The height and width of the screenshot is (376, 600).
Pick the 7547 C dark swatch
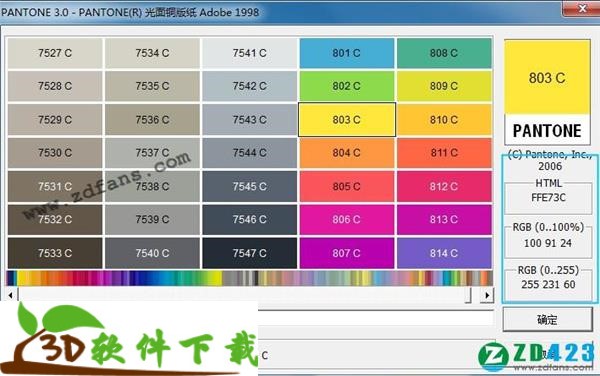click(x=249, y=253)
